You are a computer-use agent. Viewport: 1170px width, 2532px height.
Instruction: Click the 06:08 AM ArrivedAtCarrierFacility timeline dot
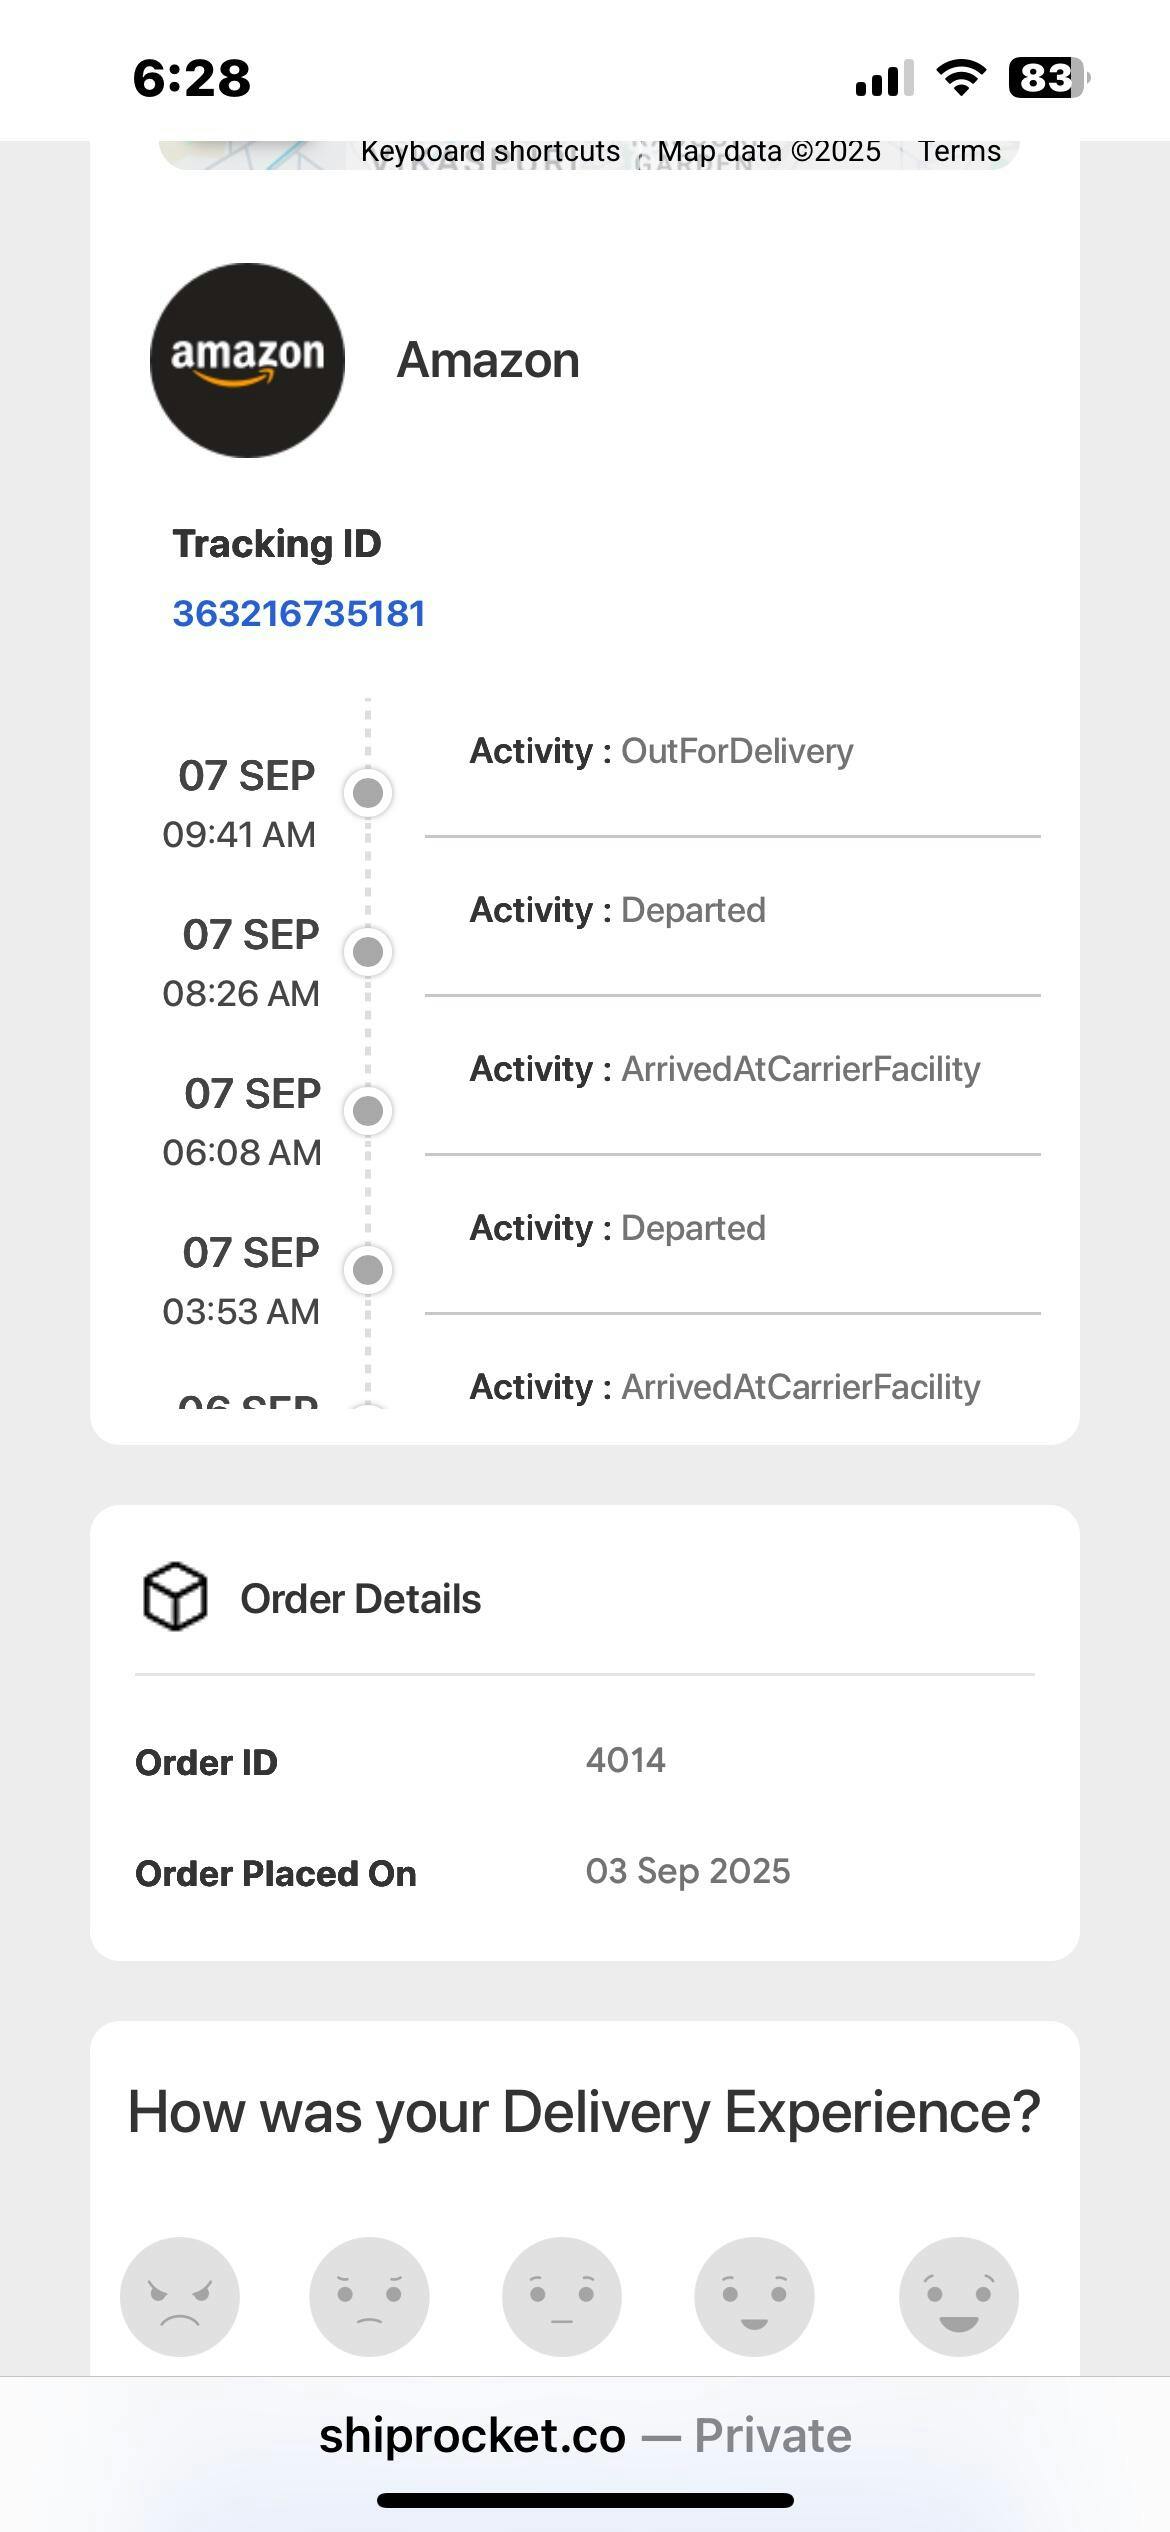[368, 1111]
